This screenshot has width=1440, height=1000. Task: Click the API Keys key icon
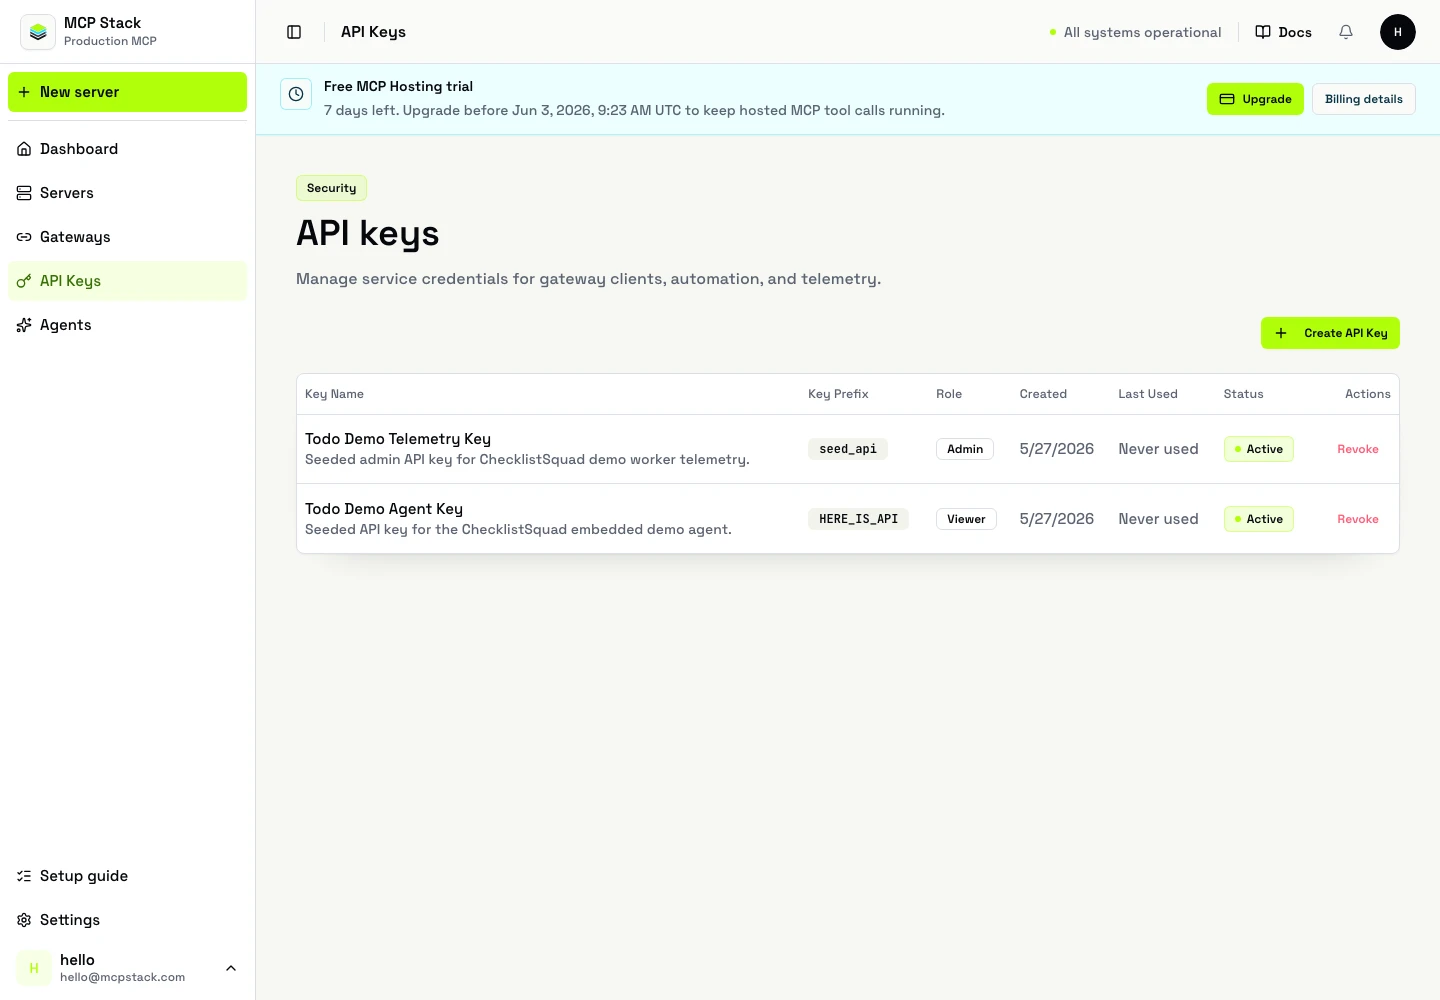[x=24, y=281]
